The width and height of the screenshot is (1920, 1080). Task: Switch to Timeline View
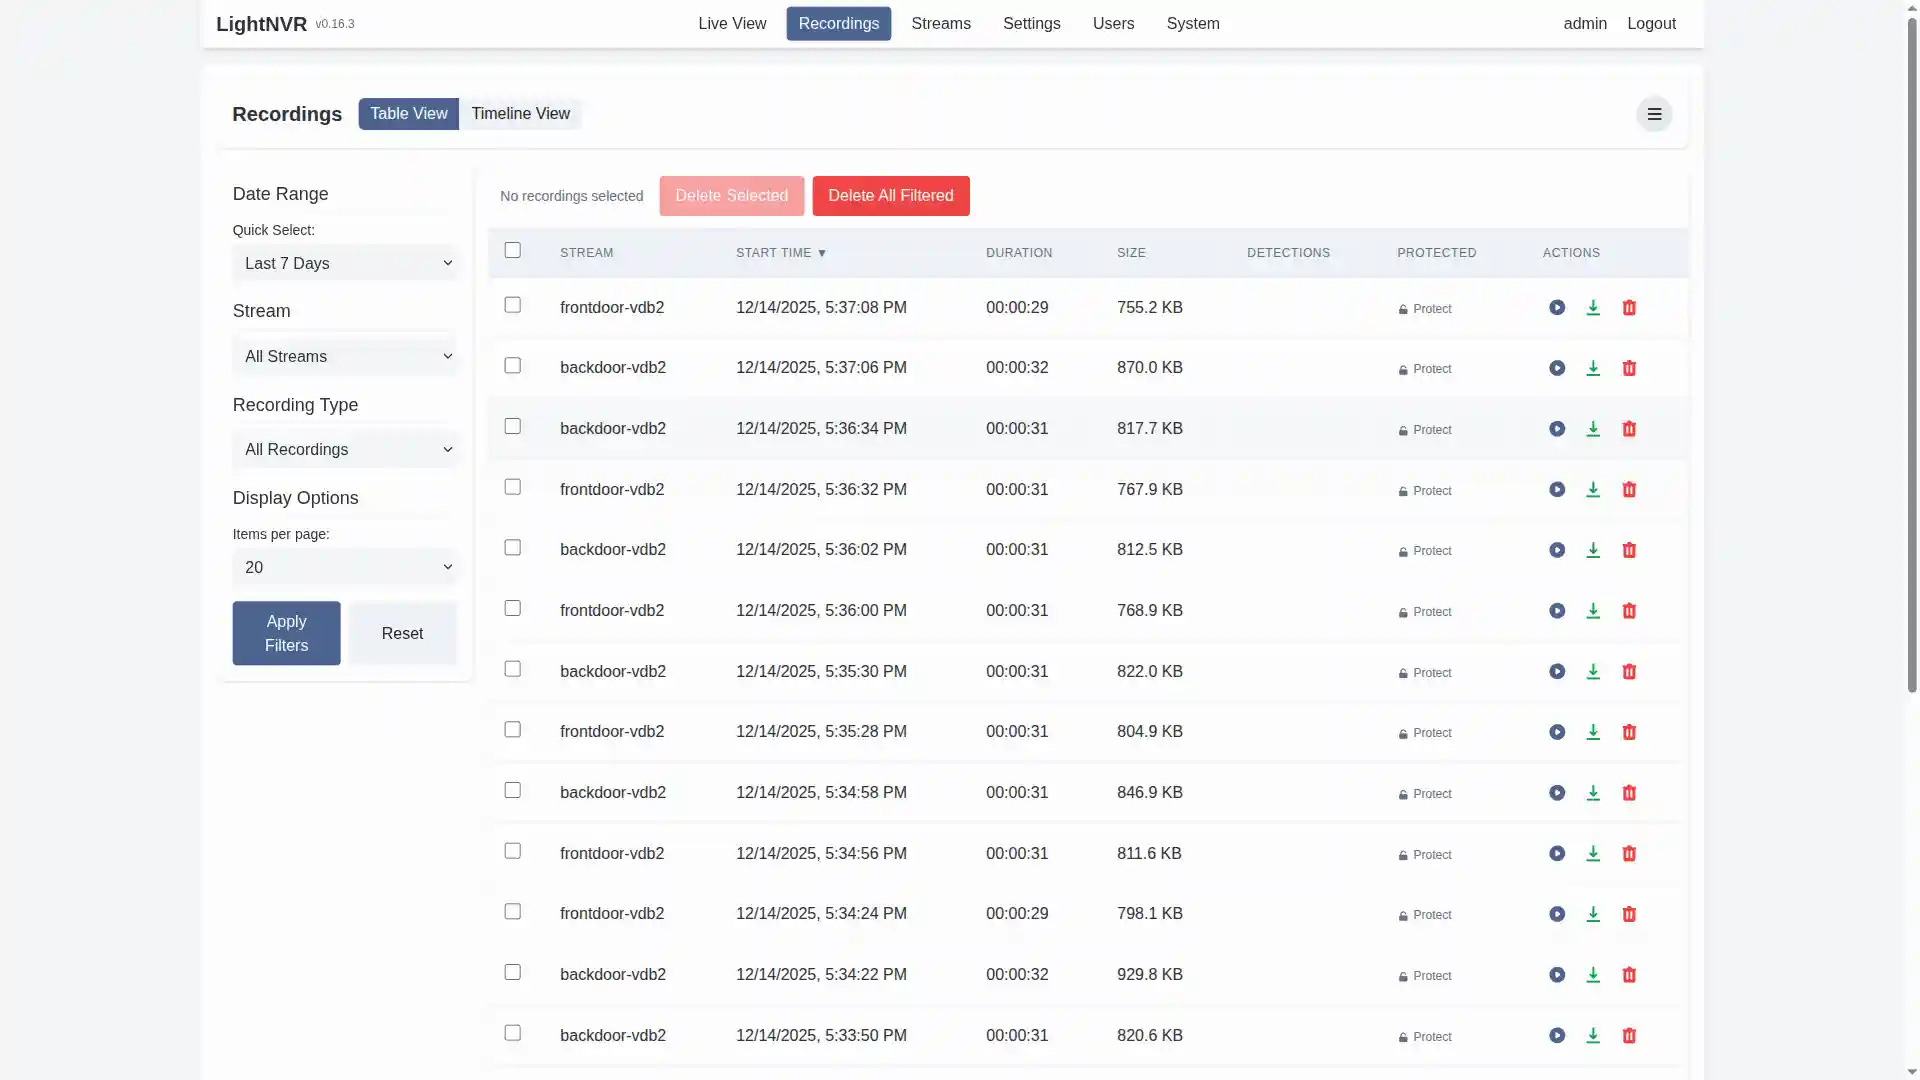pyautogui.click(x=520, y=114)
